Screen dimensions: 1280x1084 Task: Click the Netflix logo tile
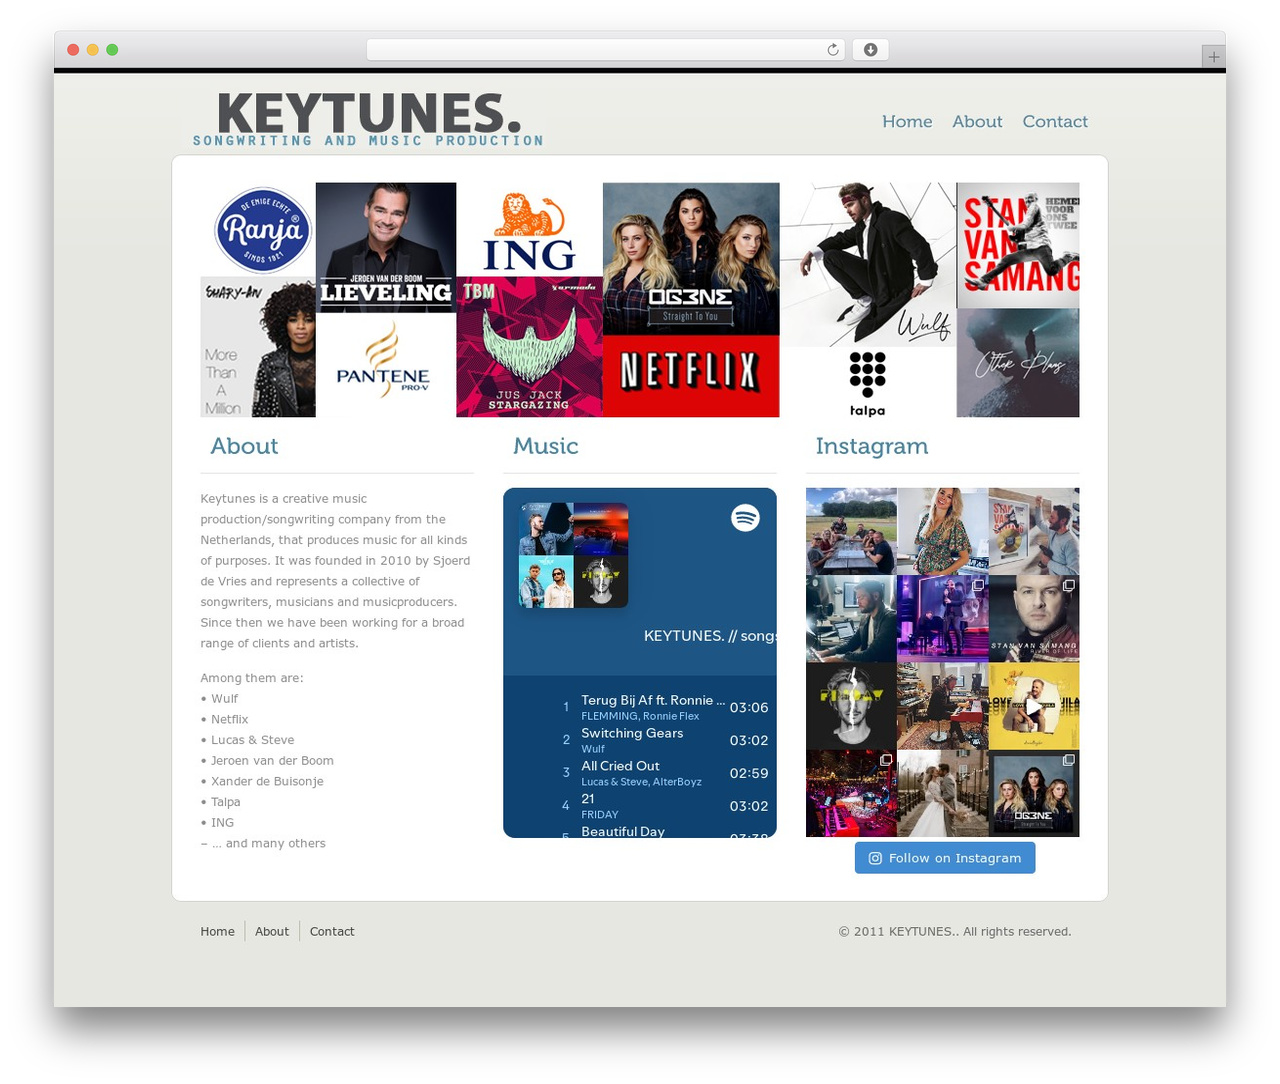[691, 376]
